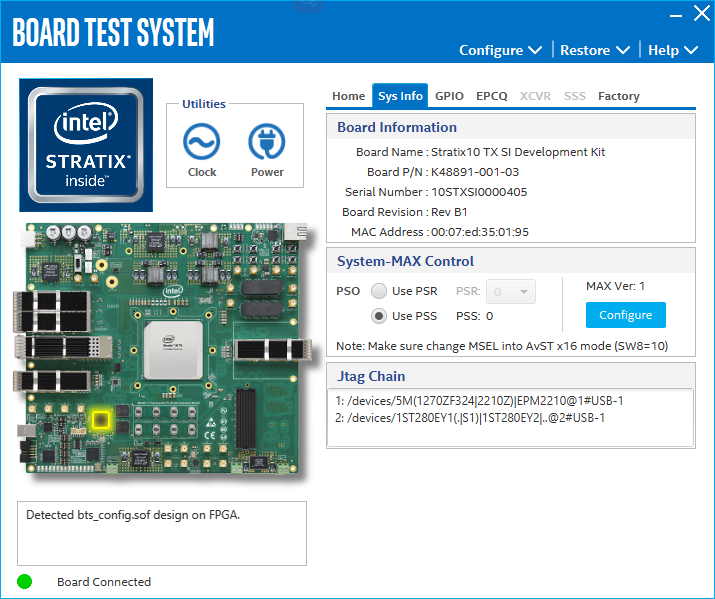Click the board photo thumbnail
The width and height of the screenshot is (715, 599).
pos(163,348)
